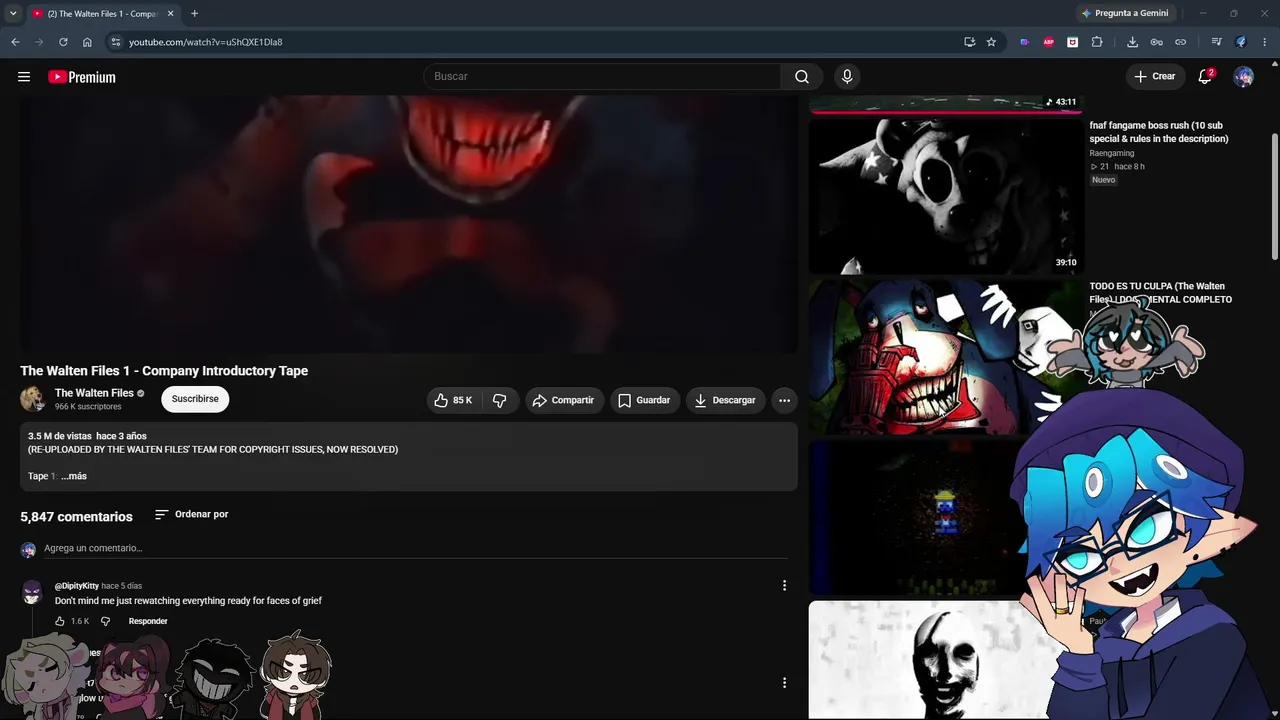Open options for the second comment
The width and height of the screenshot is (1280, 720).
[784, 682]
